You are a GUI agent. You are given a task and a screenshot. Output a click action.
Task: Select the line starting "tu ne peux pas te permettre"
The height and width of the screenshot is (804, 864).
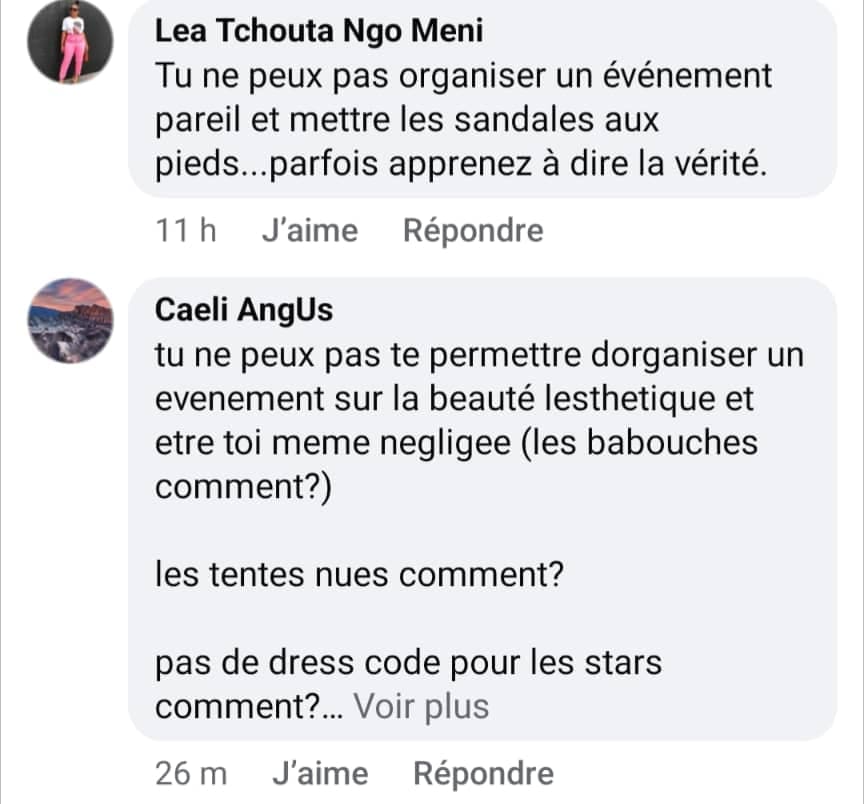tap(480, 355)
